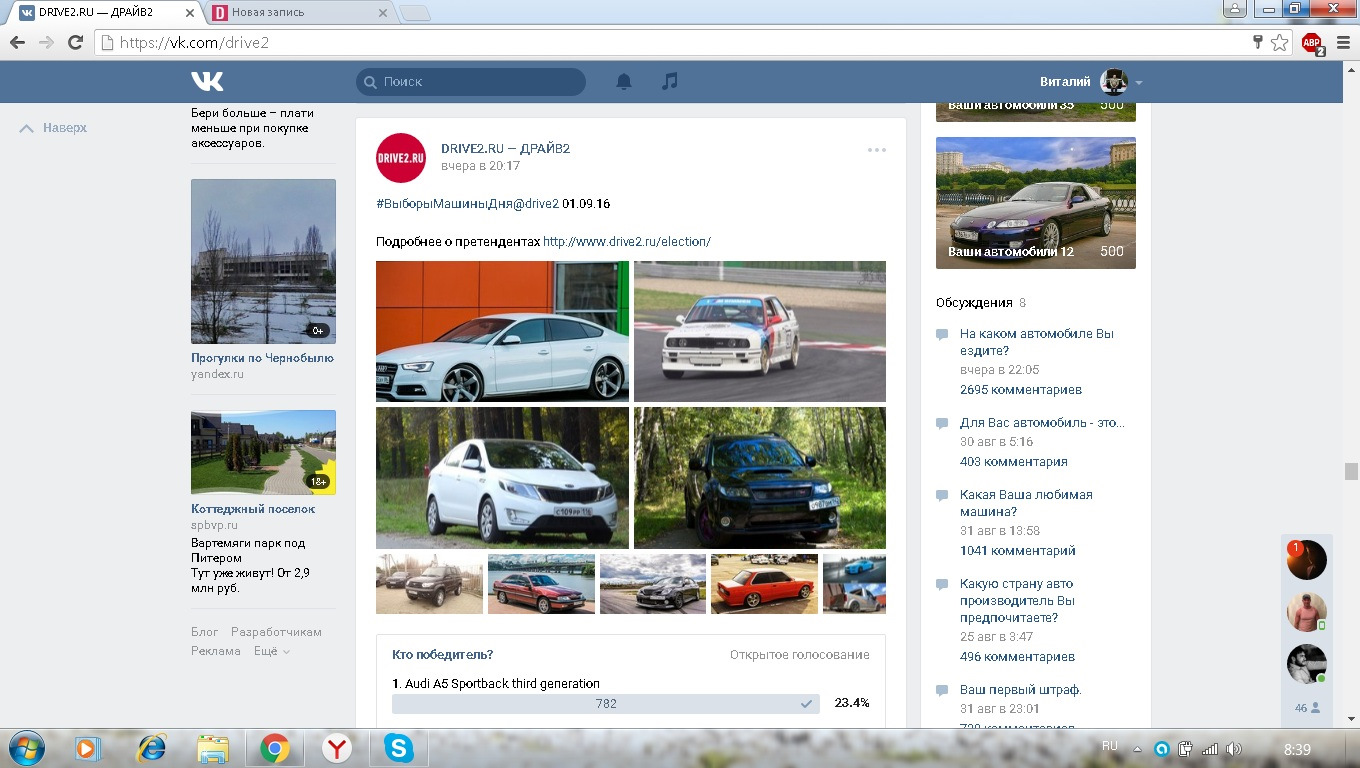Go back with the browser back arrow

click(x=17, y=43)
